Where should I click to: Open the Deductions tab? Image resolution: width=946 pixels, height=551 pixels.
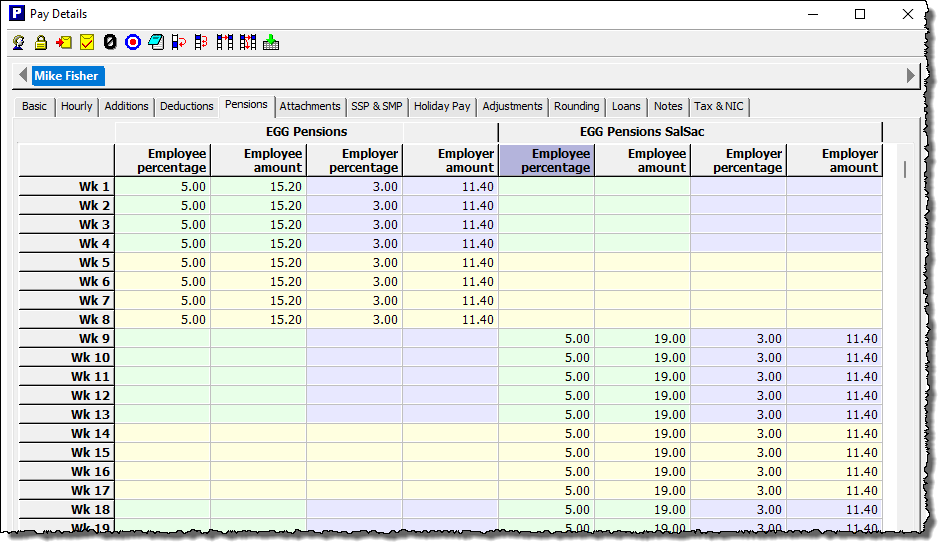[x=186, y=106]
